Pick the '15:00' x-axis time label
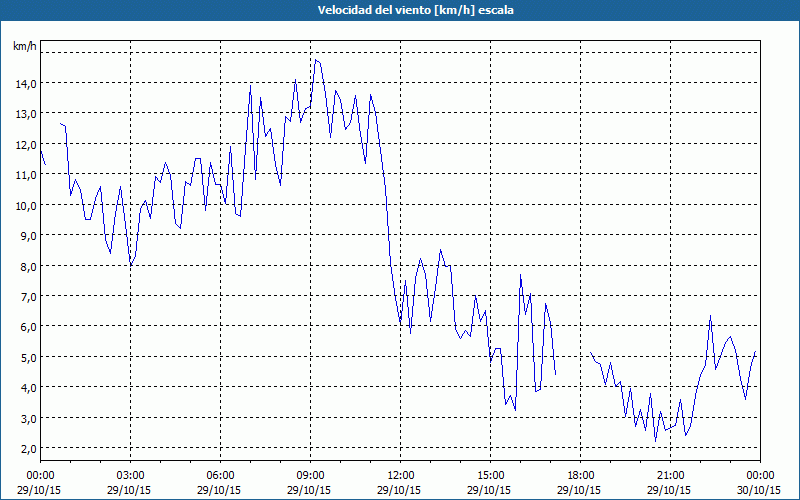800x500 pixels. click(x=490, y=476)
